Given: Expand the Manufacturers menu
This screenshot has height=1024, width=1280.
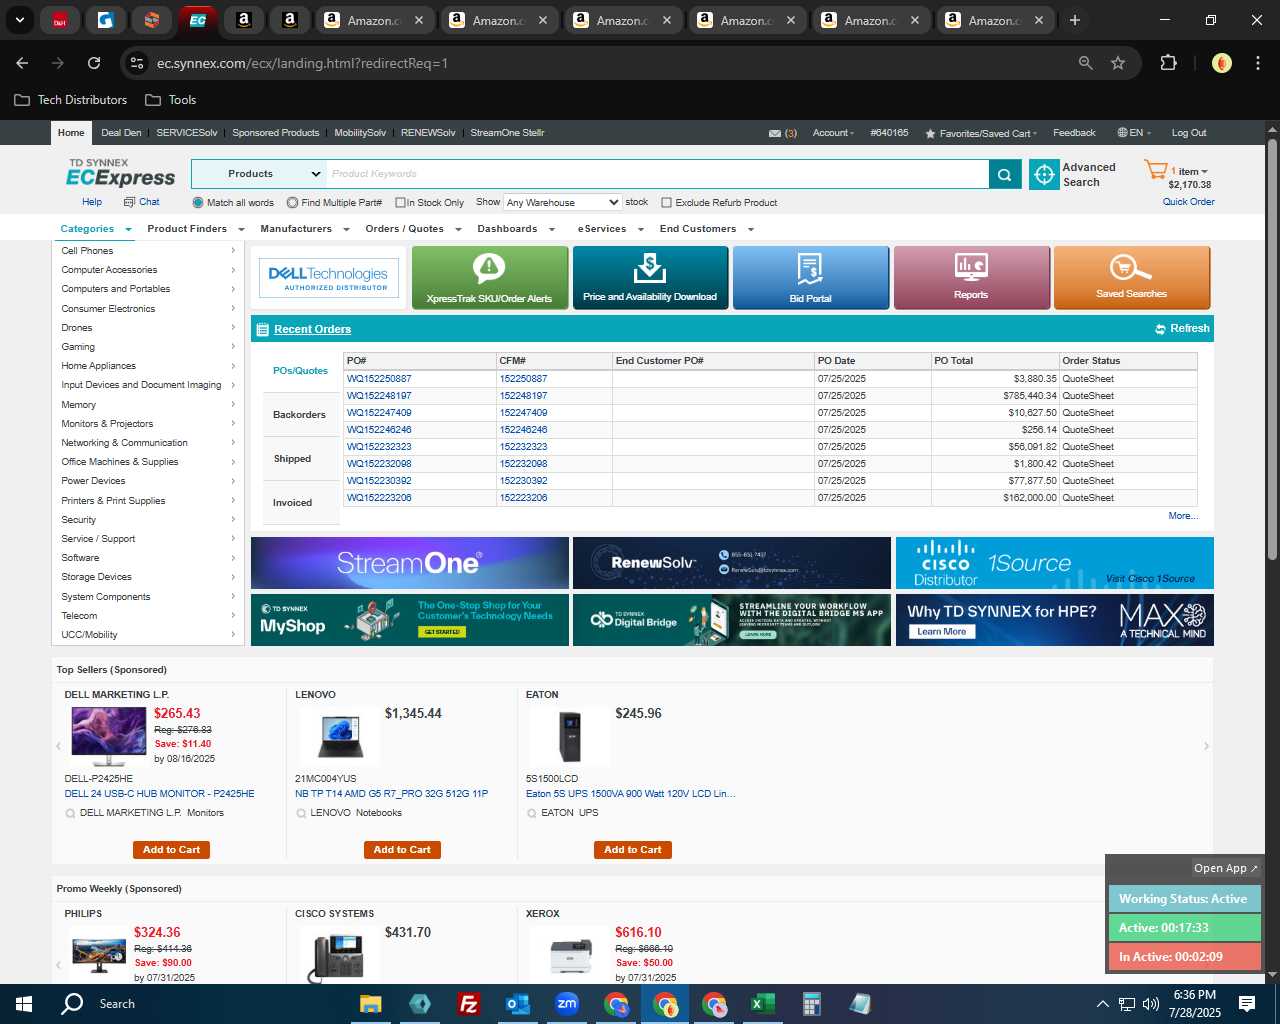Looking at the screenshot, I should pos(304,229).
